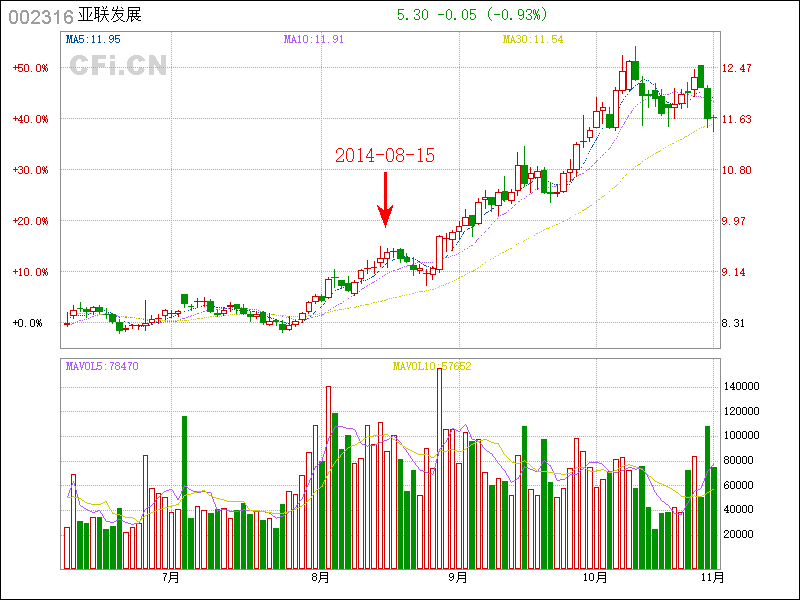Click the 140000 volume axis label
This screenshot has width=800, height=600.
742,386
